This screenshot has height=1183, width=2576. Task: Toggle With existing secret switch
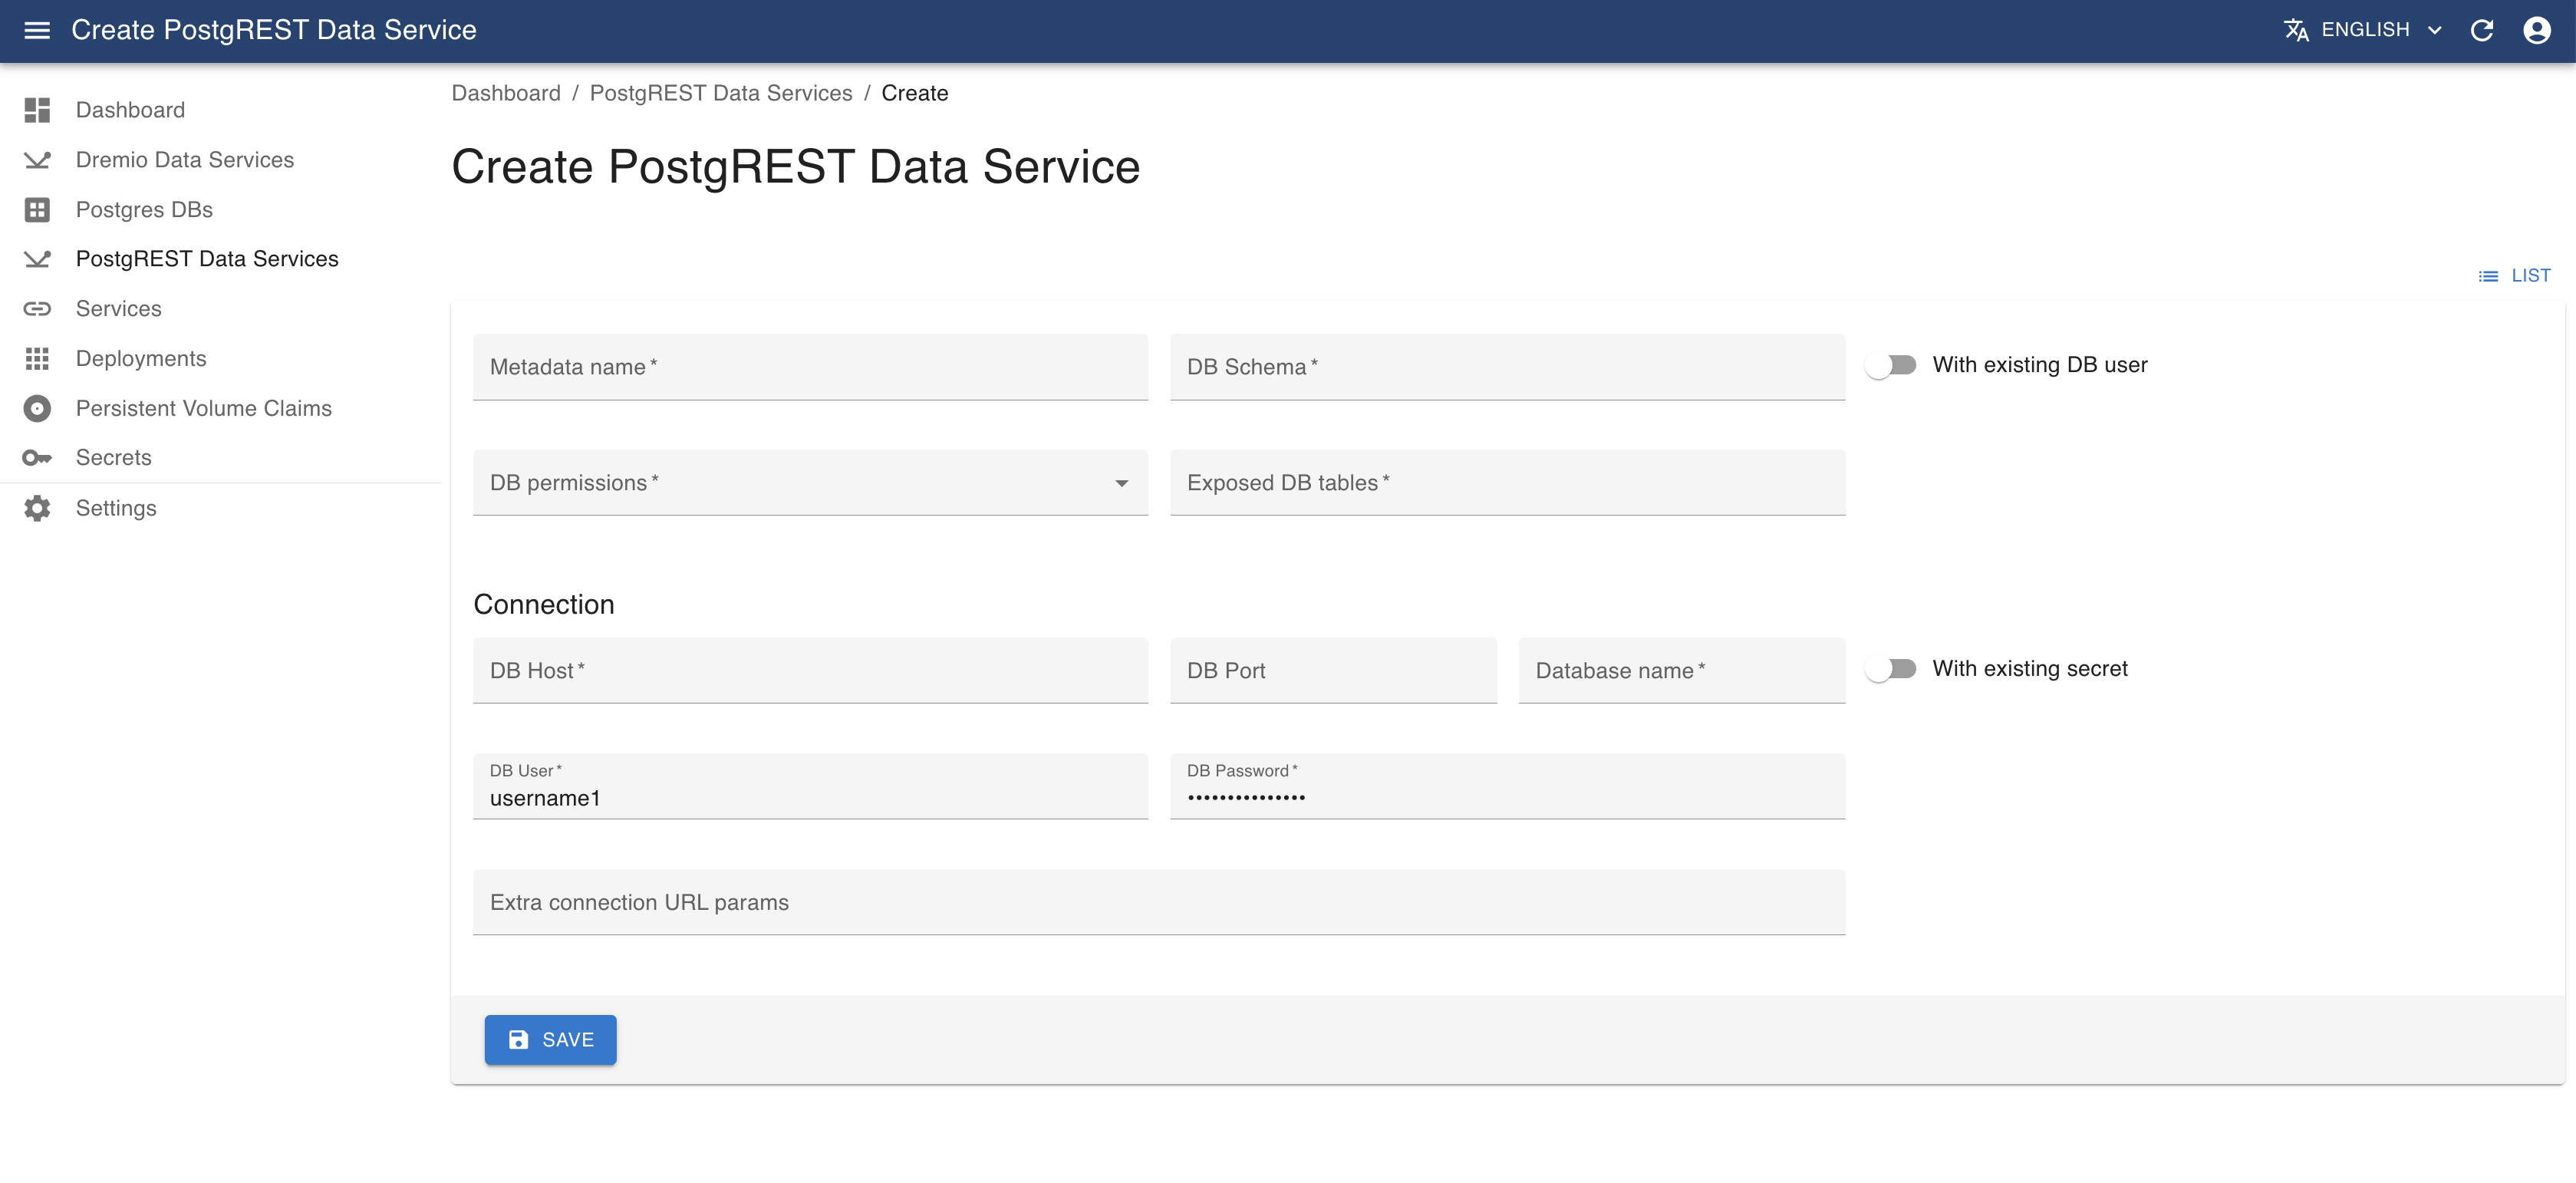tap(1891, 669)
